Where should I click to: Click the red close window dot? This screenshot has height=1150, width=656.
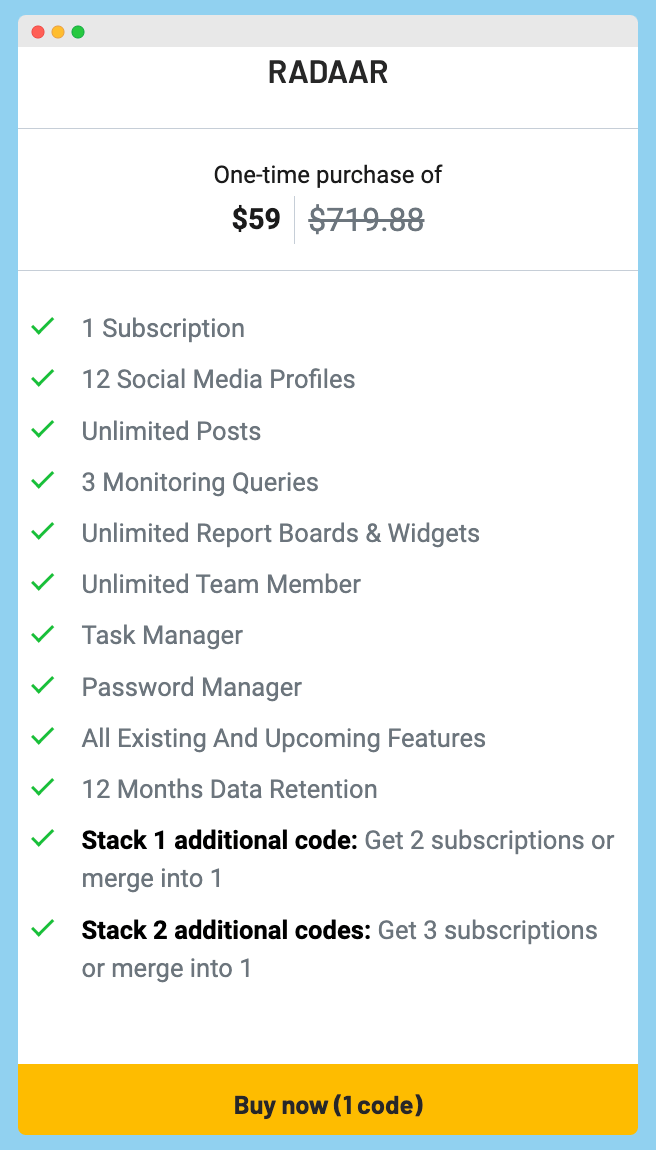click(x=38, y=32)
